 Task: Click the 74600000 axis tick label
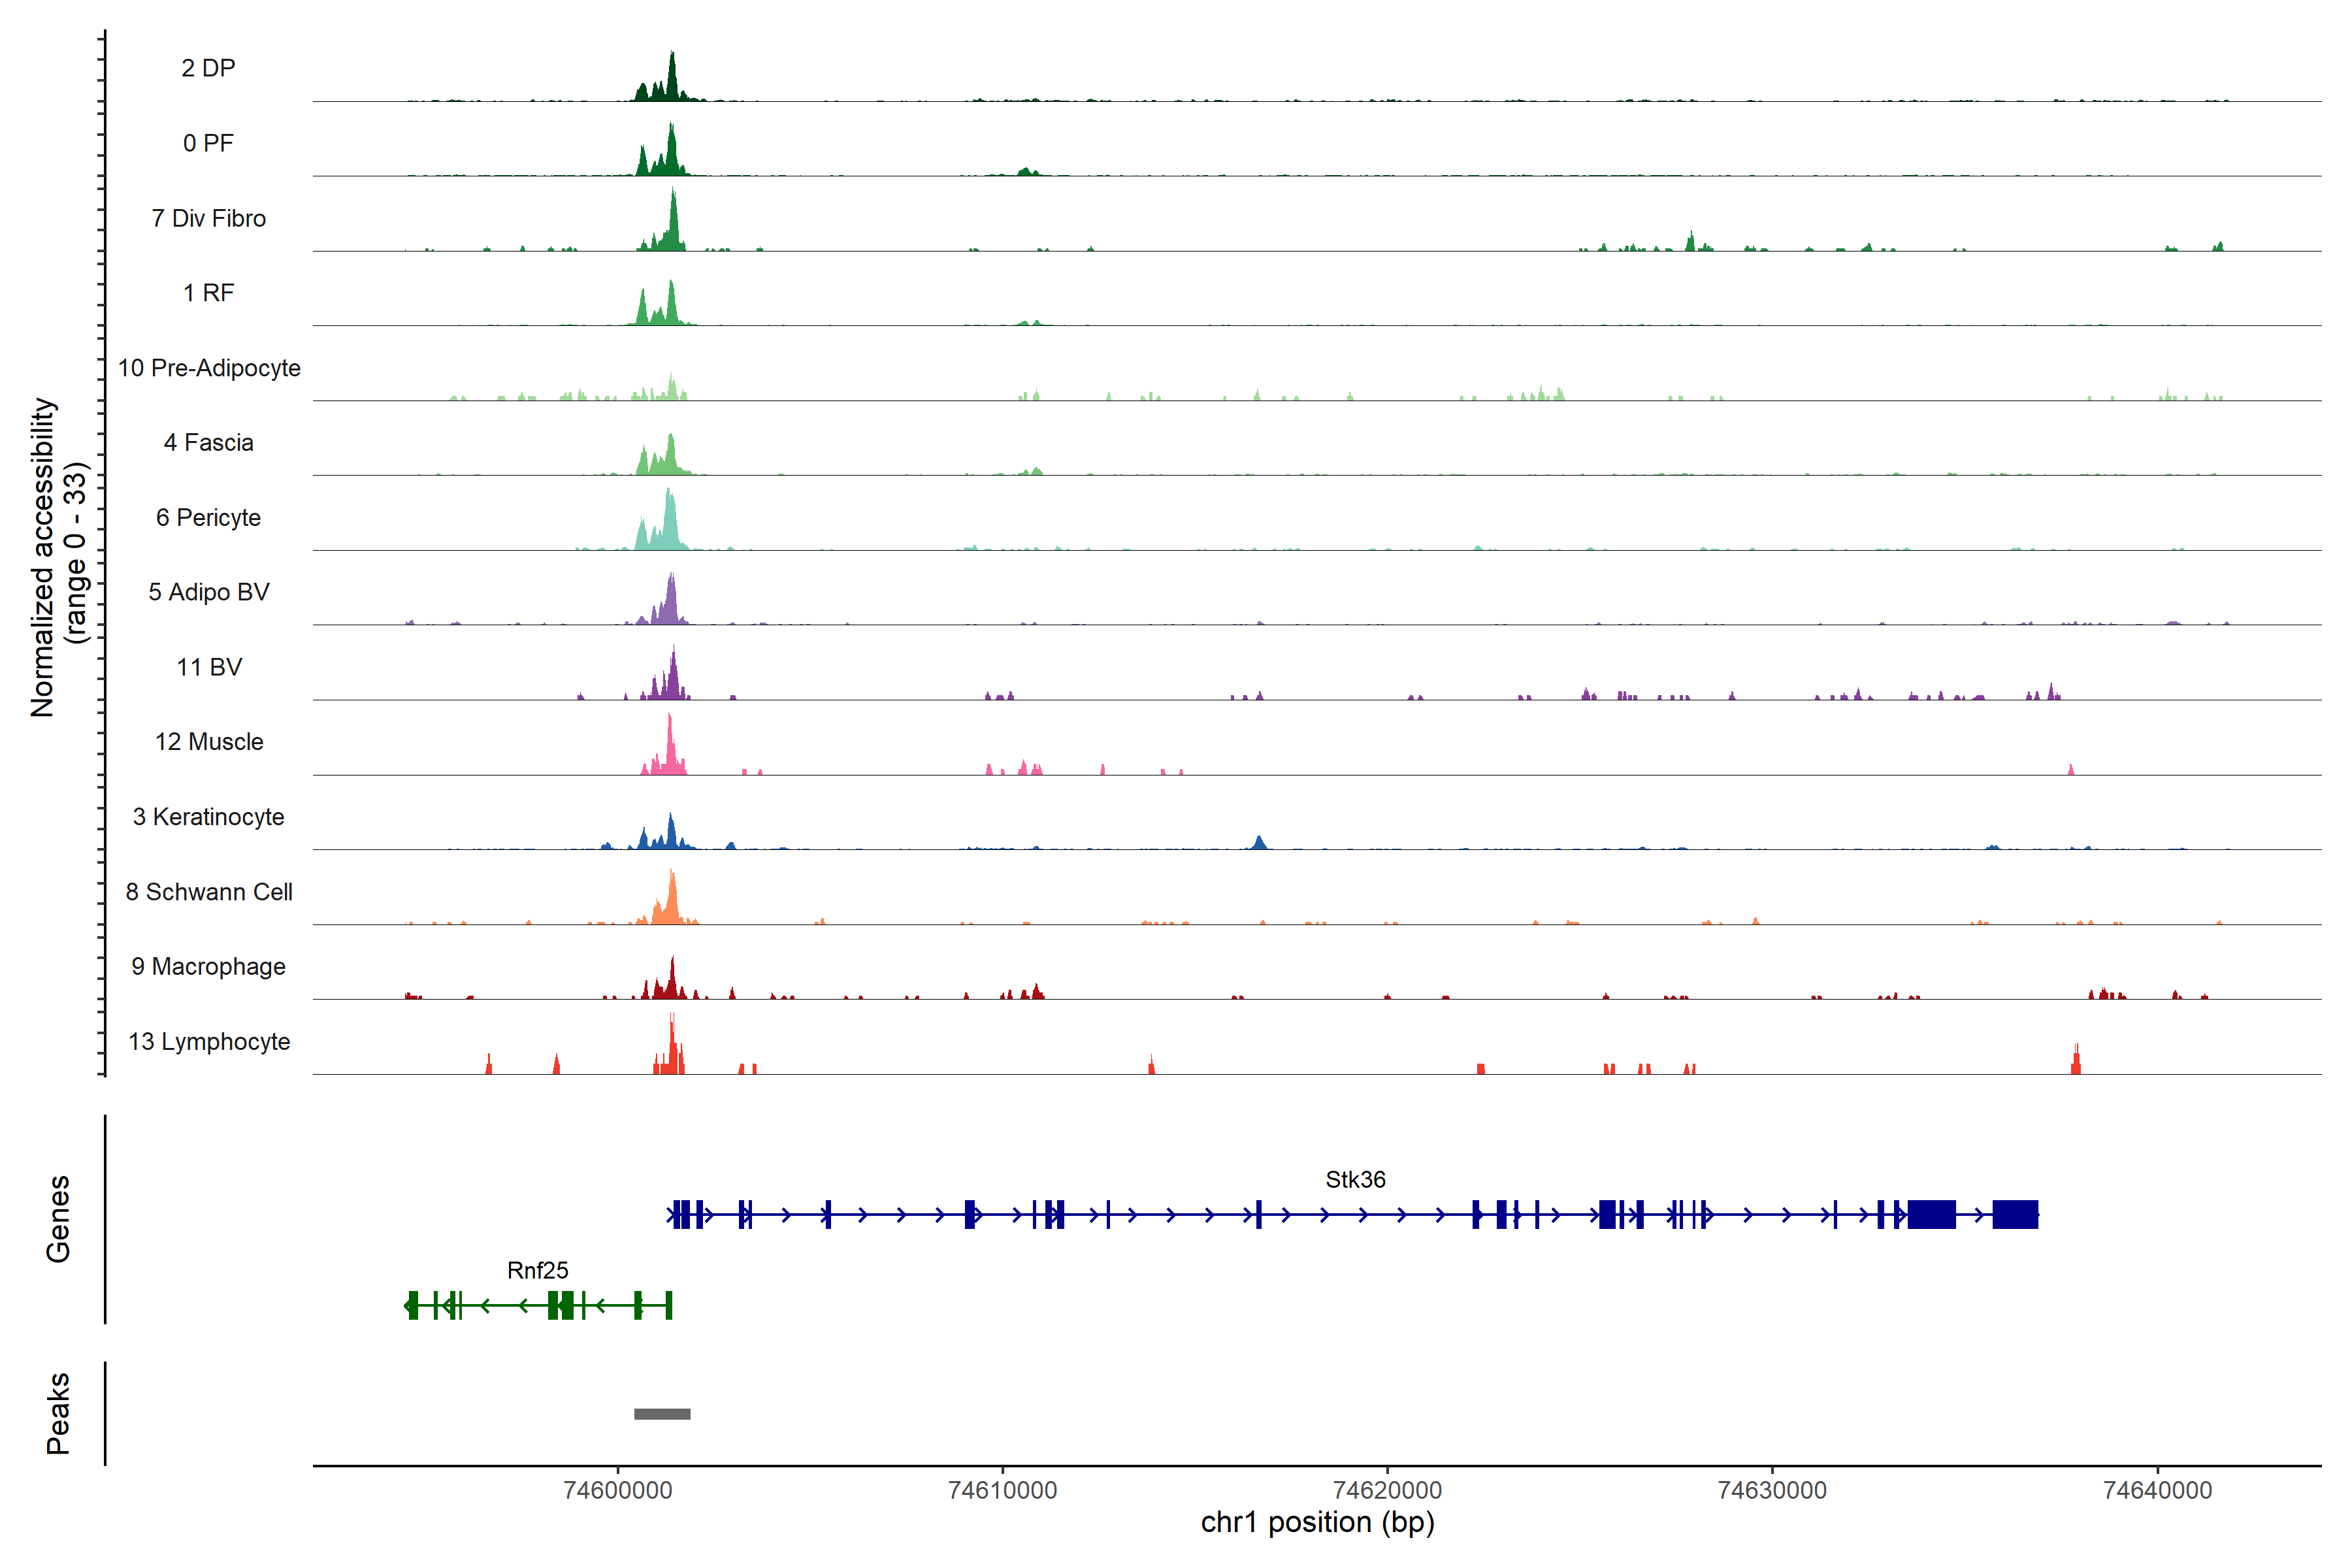(x=617, y=1490)
